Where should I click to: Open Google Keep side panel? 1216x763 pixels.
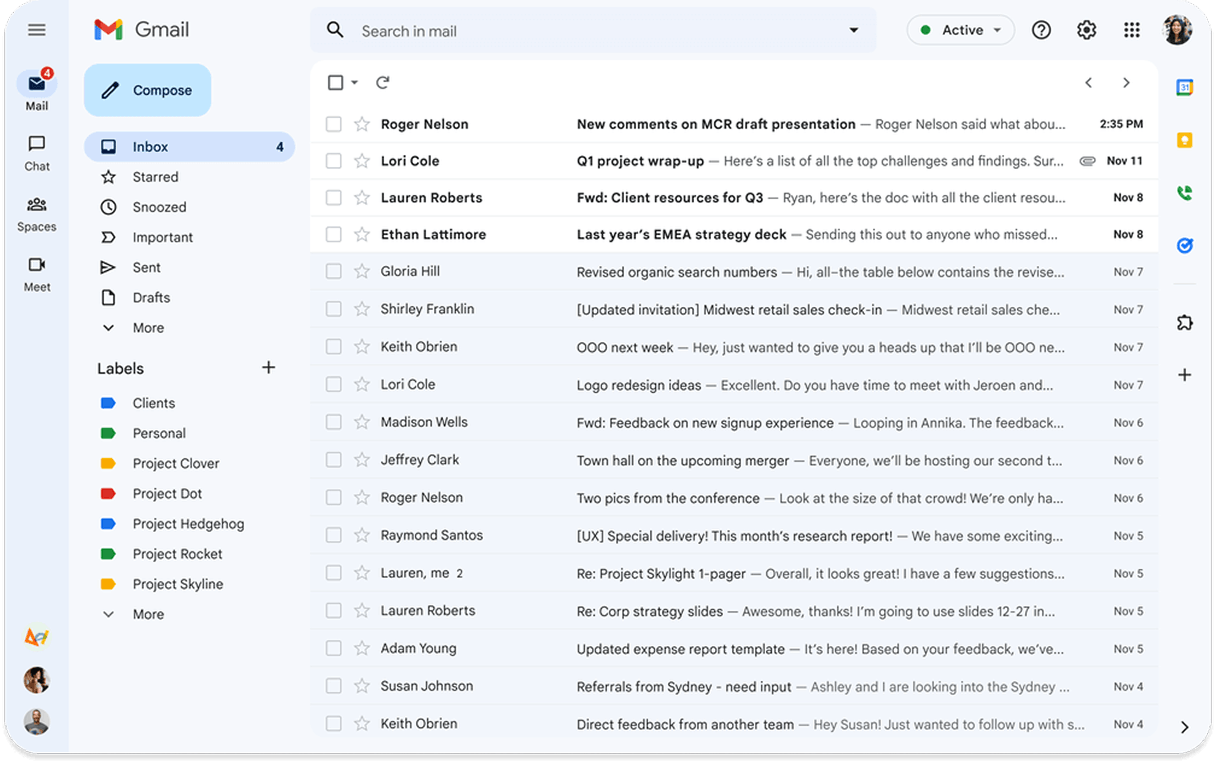[x=1185, y=140]
